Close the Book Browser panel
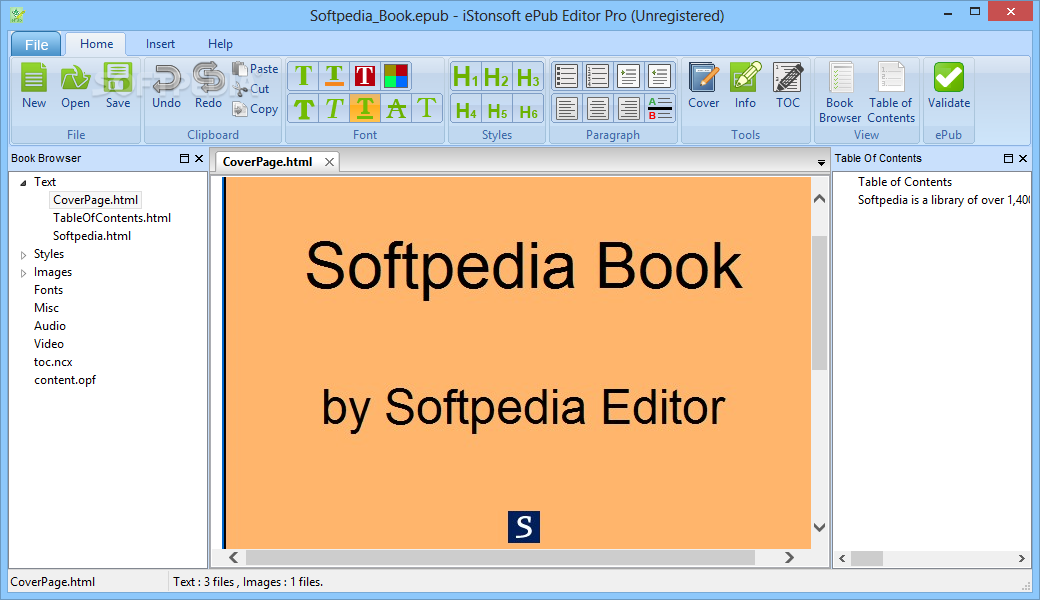The width and height of the screenshot is (1040, 600). (x=198, y=158)
